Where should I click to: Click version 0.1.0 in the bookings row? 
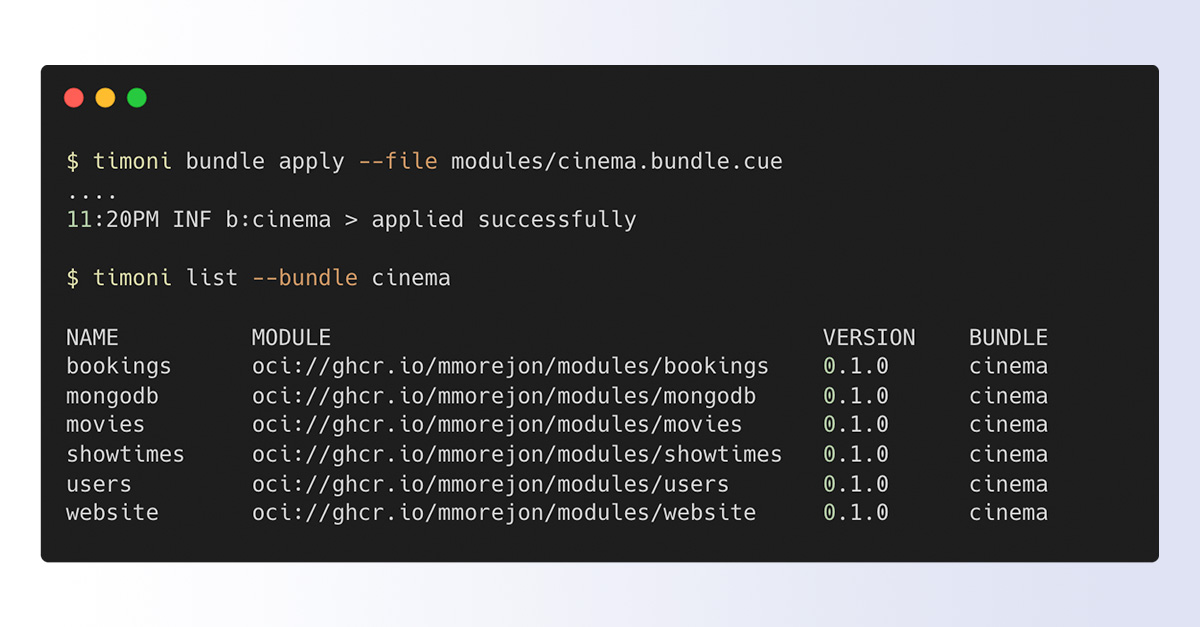856,367
